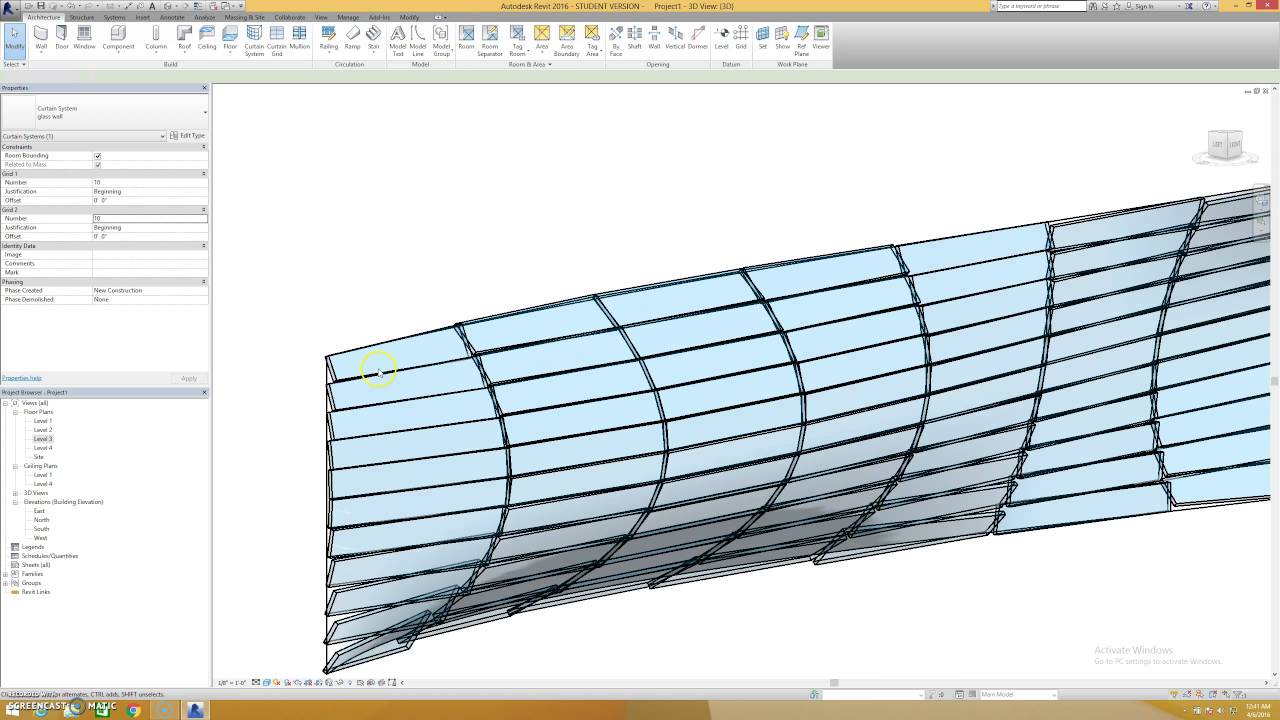The image size is (1280, 720).
Task: Open the Model Text tool
Action: 398,40
